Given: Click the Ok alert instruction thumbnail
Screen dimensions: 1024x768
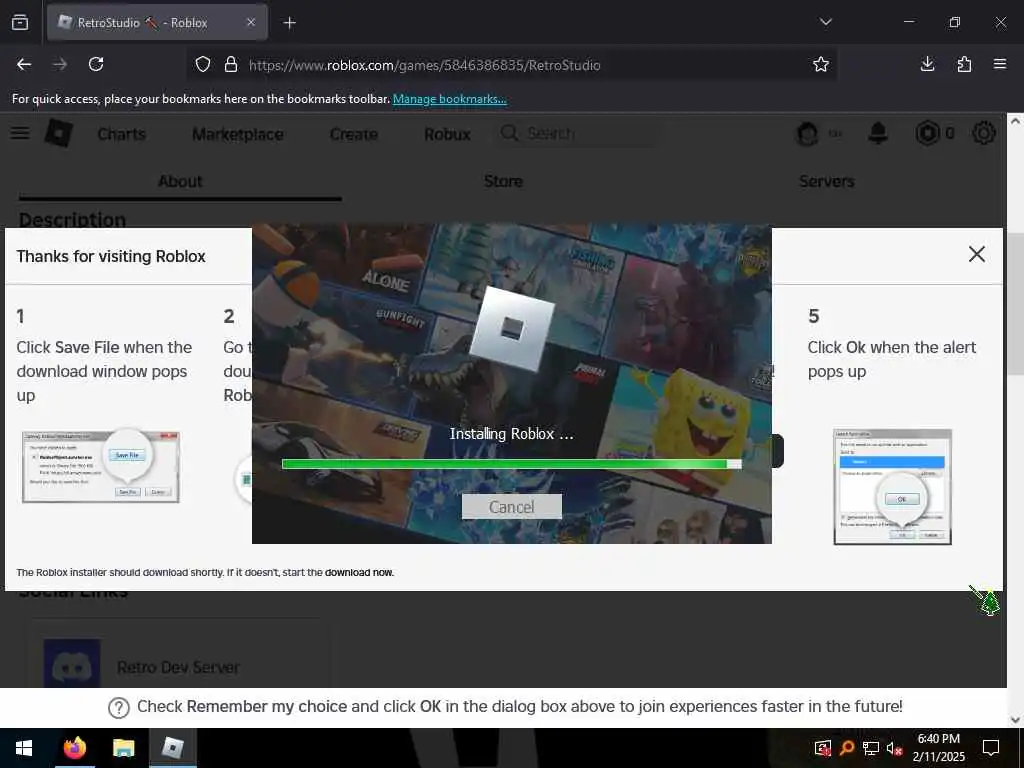Looking at the screenshot, I should click(892, 487).
